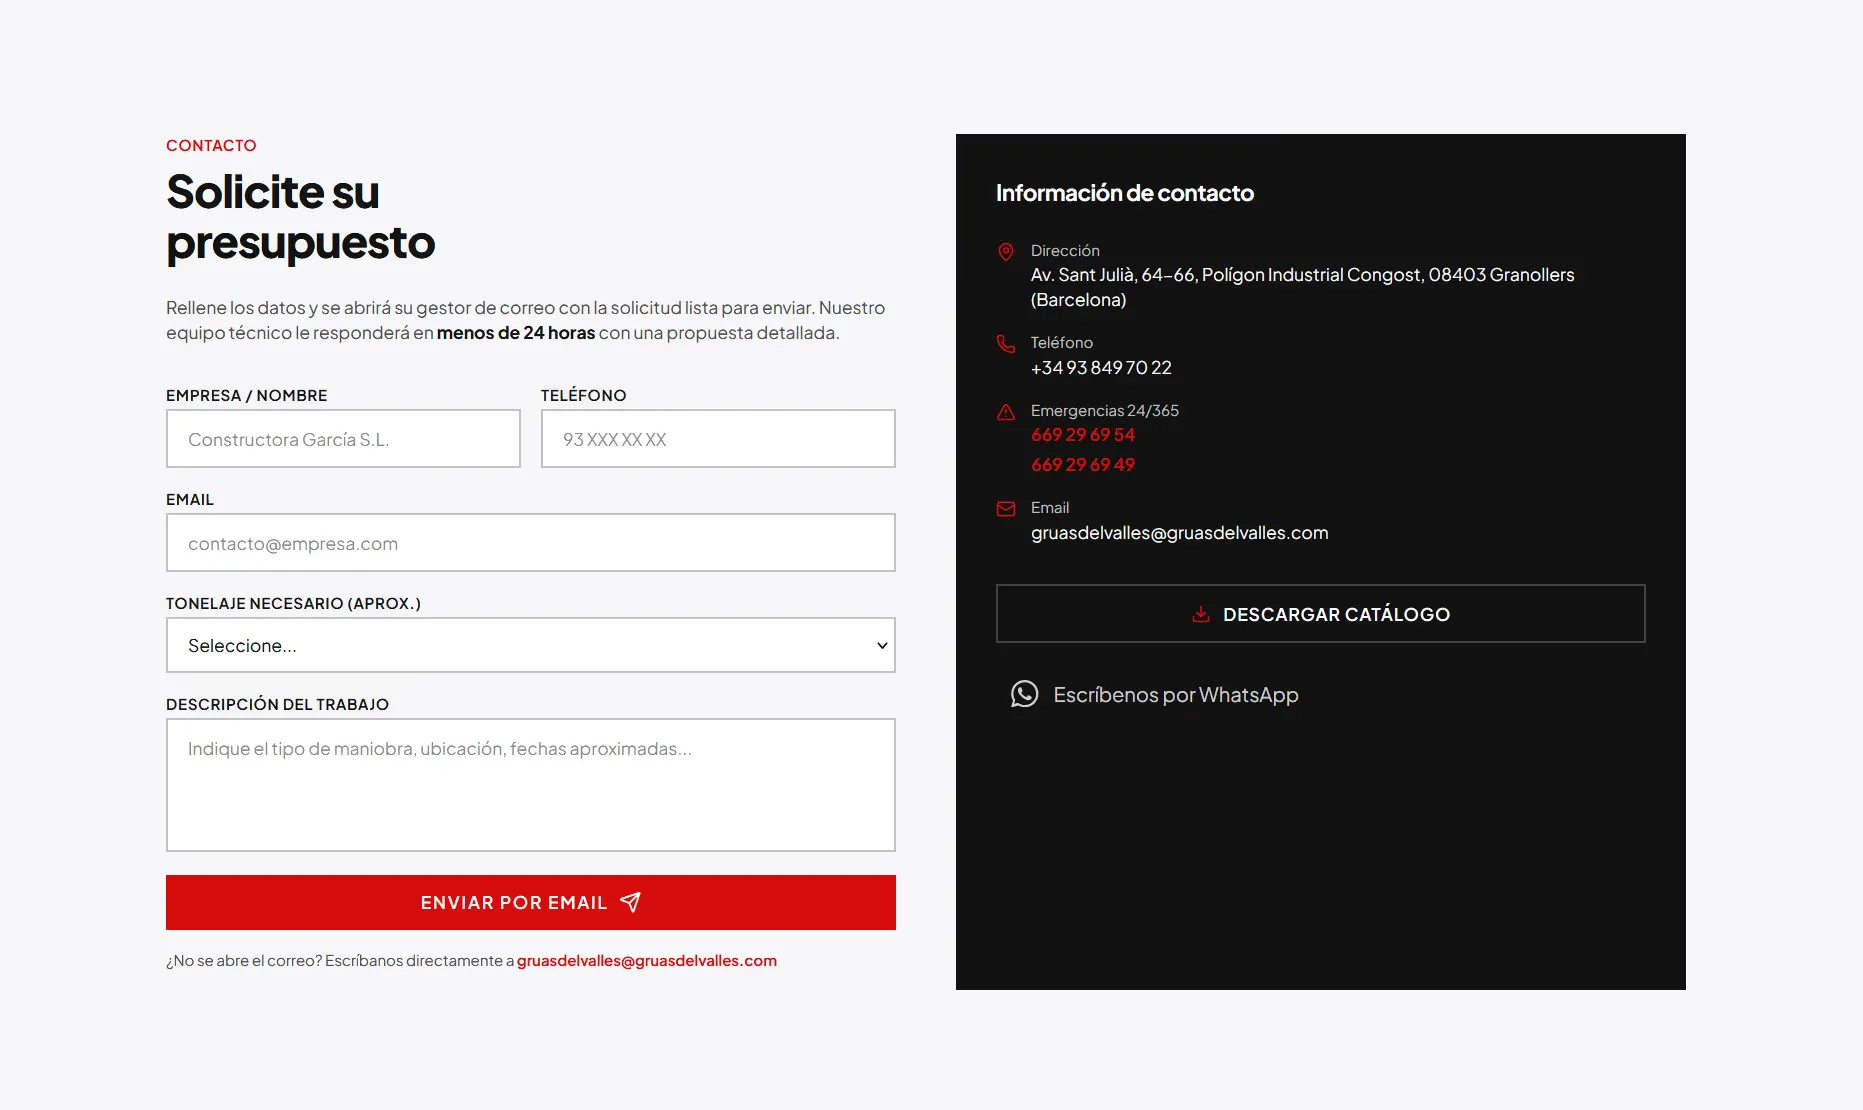Image resolution: width=1863 pixels, height=1110 pixels.
Task: Submit form with Enviar por email button
Action: [531, 902]
